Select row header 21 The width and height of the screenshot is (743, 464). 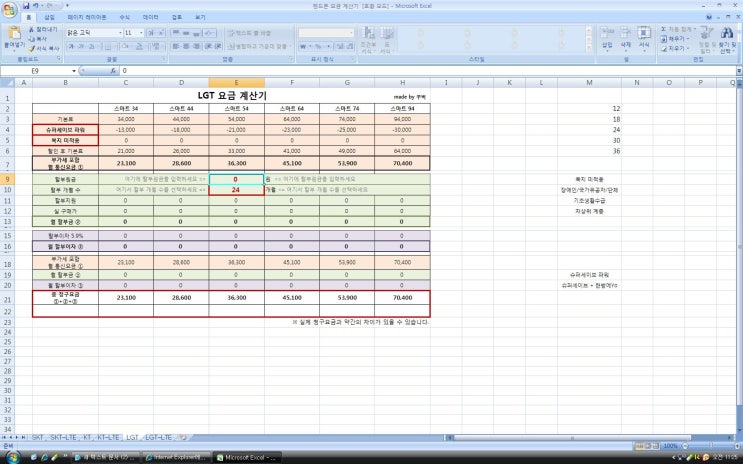tap(7, 300)
